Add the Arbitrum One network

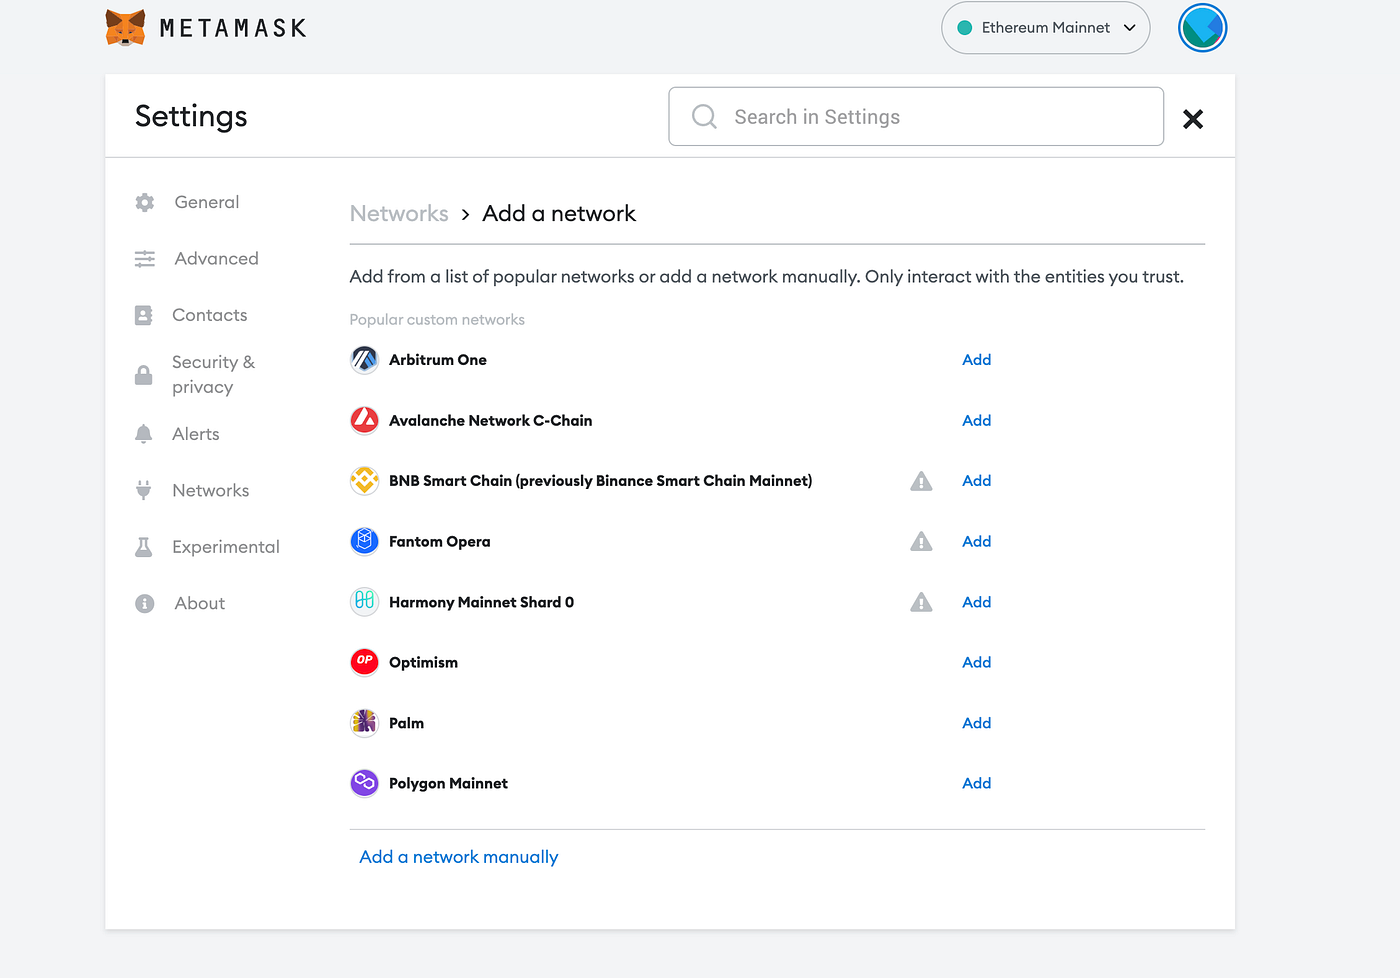976,359
